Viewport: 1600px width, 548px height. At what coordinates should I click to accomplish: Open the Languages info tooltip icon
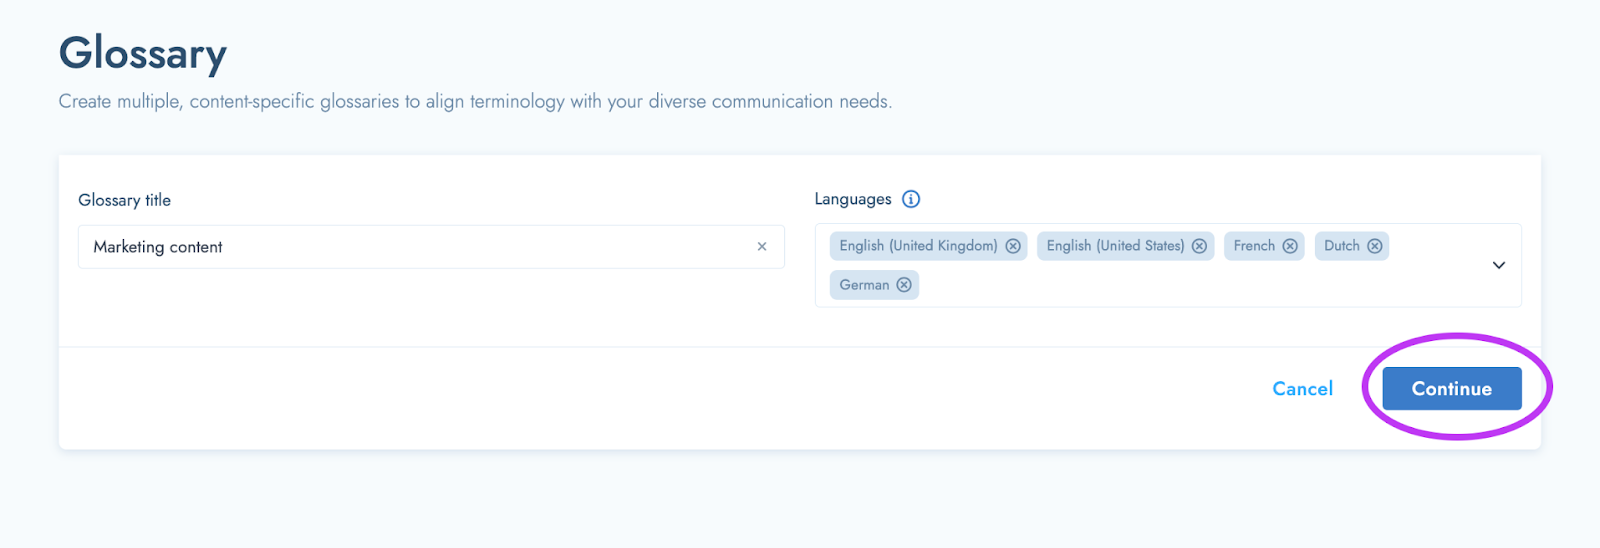click(911, 199)
